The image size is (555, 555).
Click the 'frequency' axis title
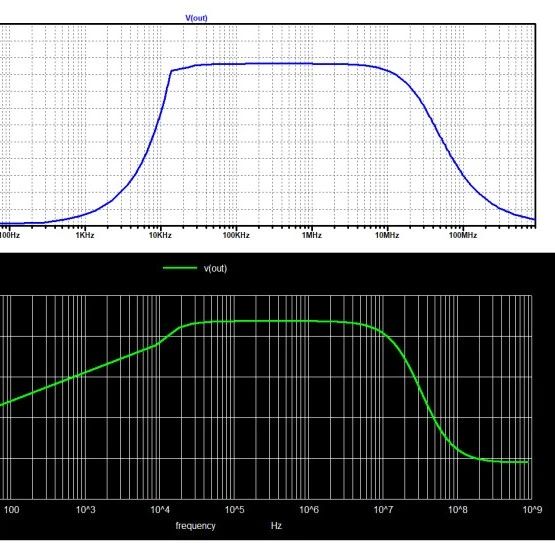click(195, 526)
